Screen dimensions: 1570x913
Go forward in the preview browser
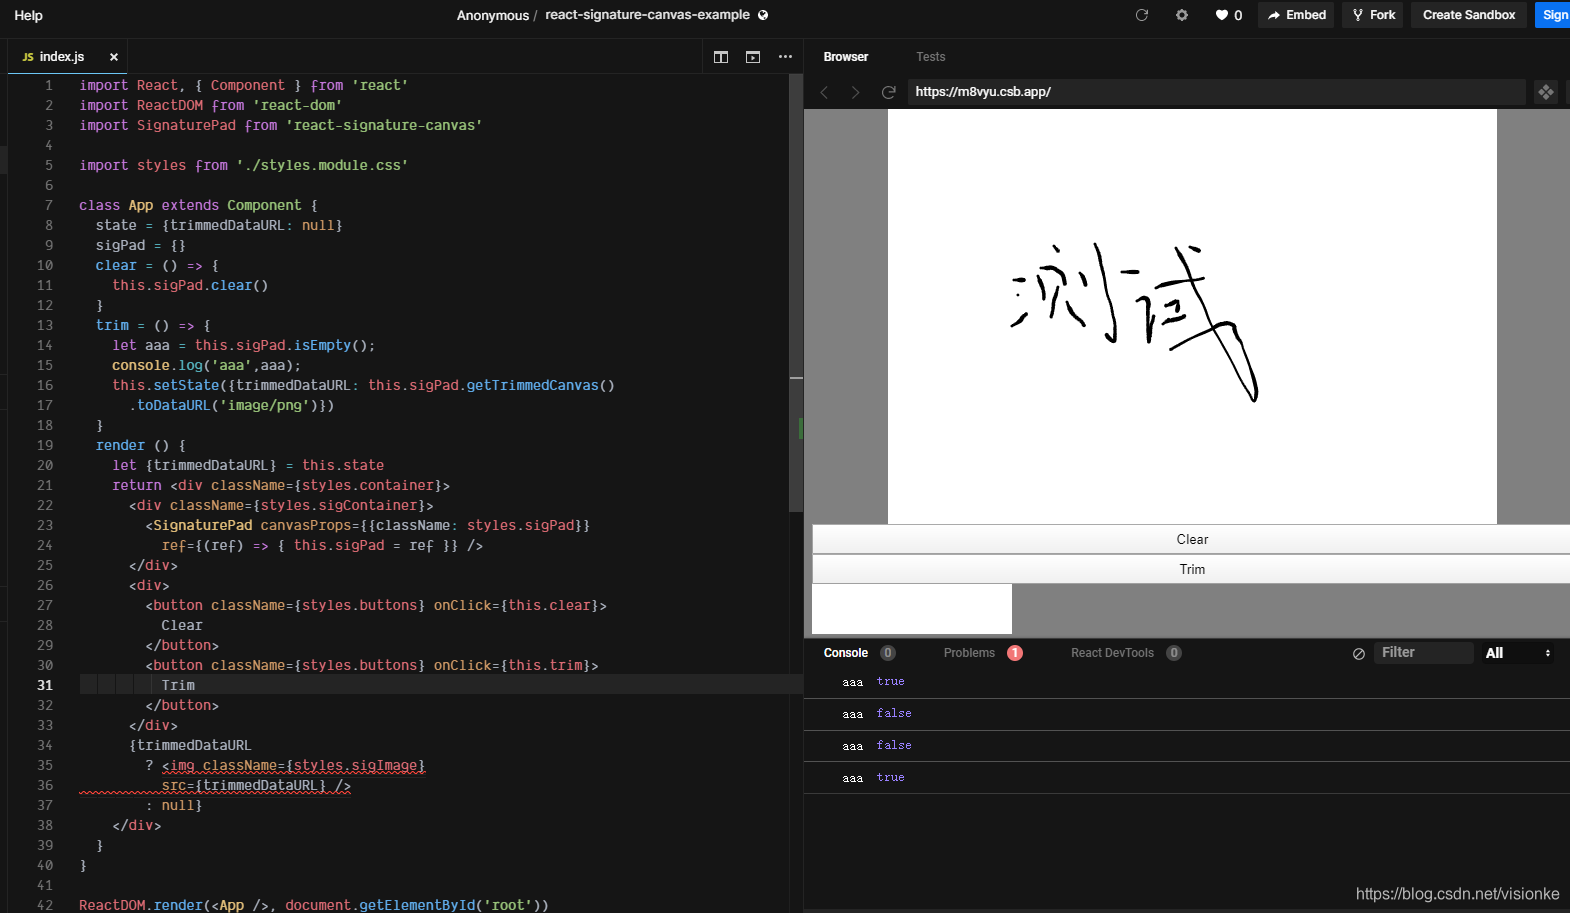[855, 92]
